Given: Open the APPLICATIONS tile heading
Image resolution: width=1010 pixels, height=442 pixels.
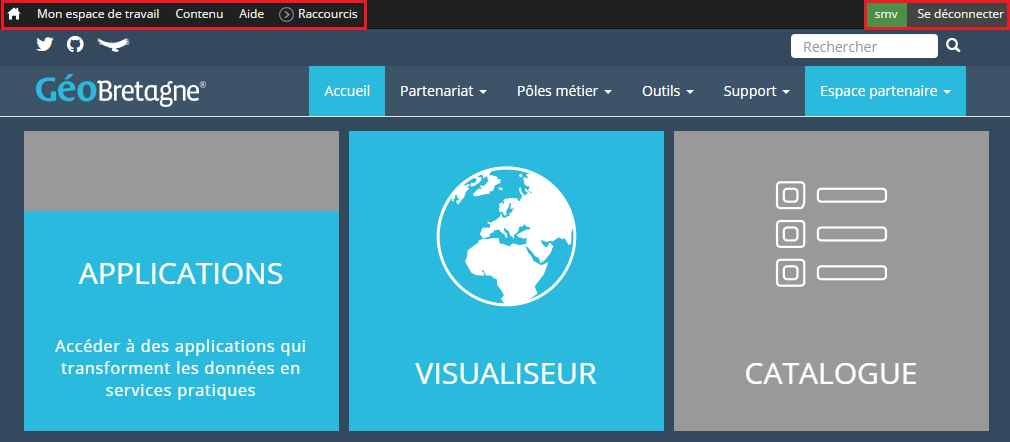Looking at the screenshot, I should pos(181,274).
